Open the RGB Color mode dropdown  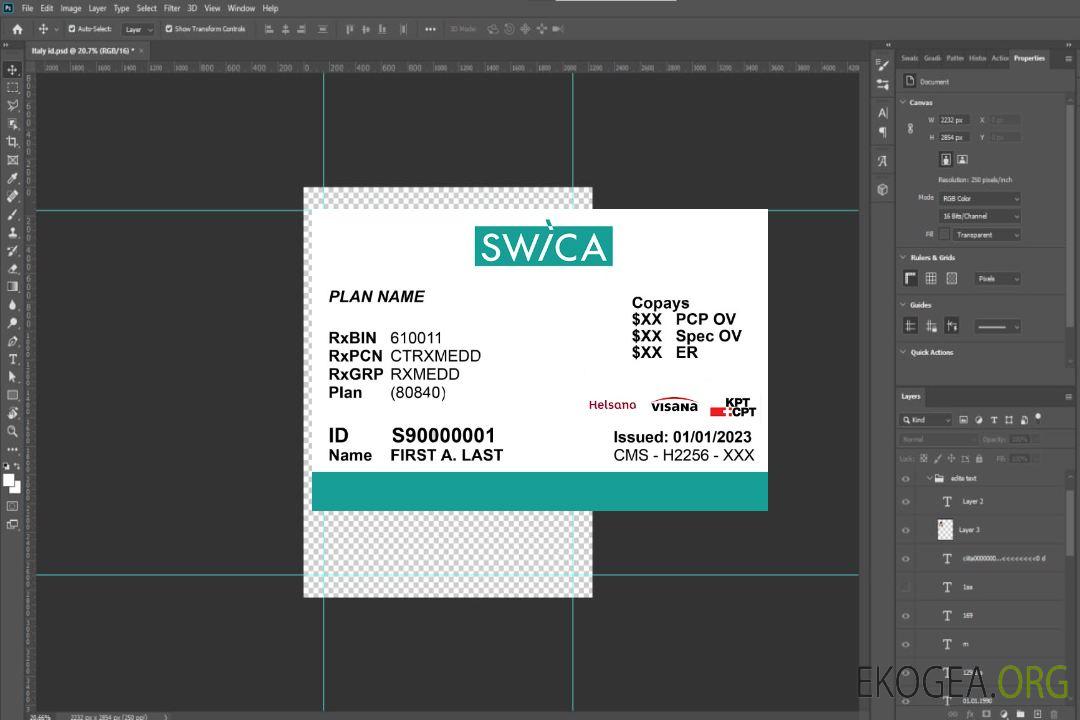click(979, 198)
